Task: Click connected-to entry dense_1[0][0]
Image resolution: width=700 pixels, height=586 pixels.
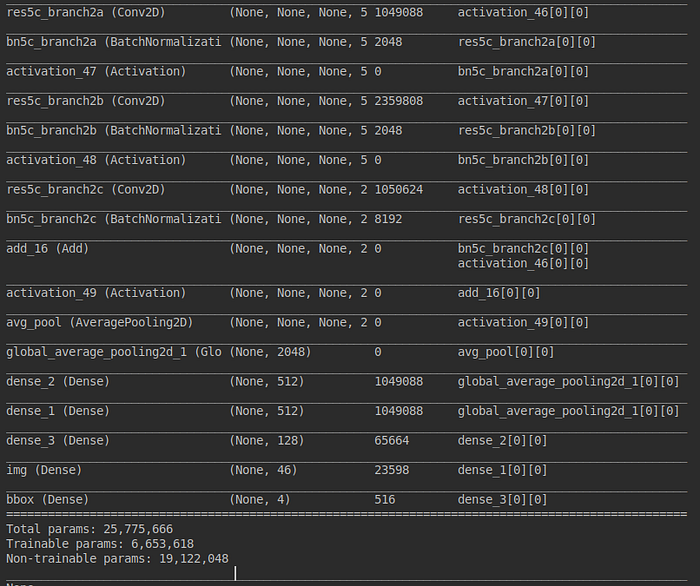Action: 502,470
